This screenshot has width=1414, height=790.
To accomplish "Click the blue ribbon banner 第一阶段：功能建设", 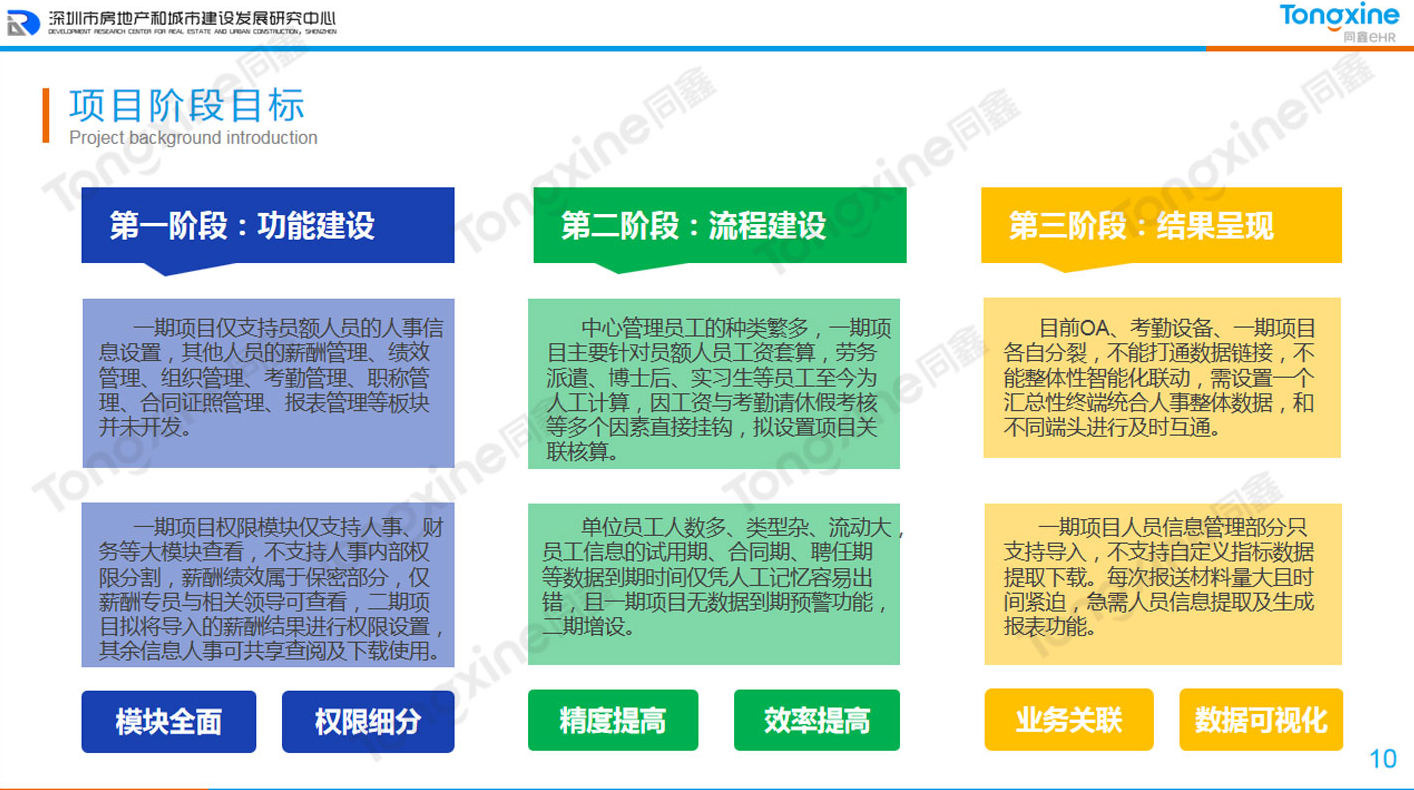I will pos(268,226).
